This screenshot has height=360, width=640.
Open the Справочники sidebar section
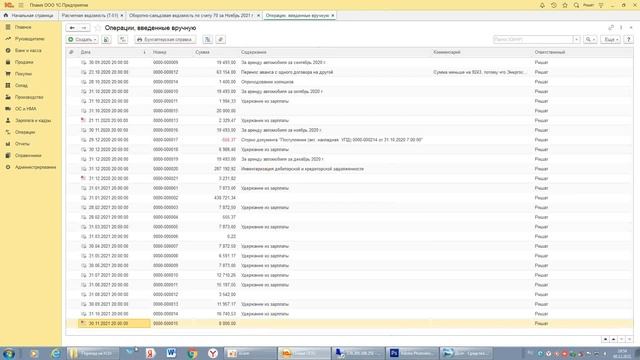(28, 156)
